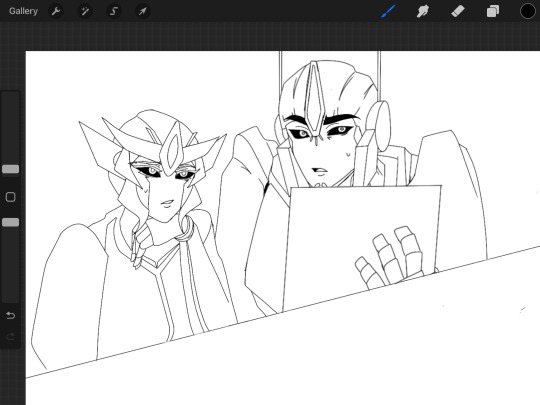Image resolution: width=540 pixels, height=405 pixels.
Task: Open the Actions wrench menu
Action: click(x=56, y=11)
